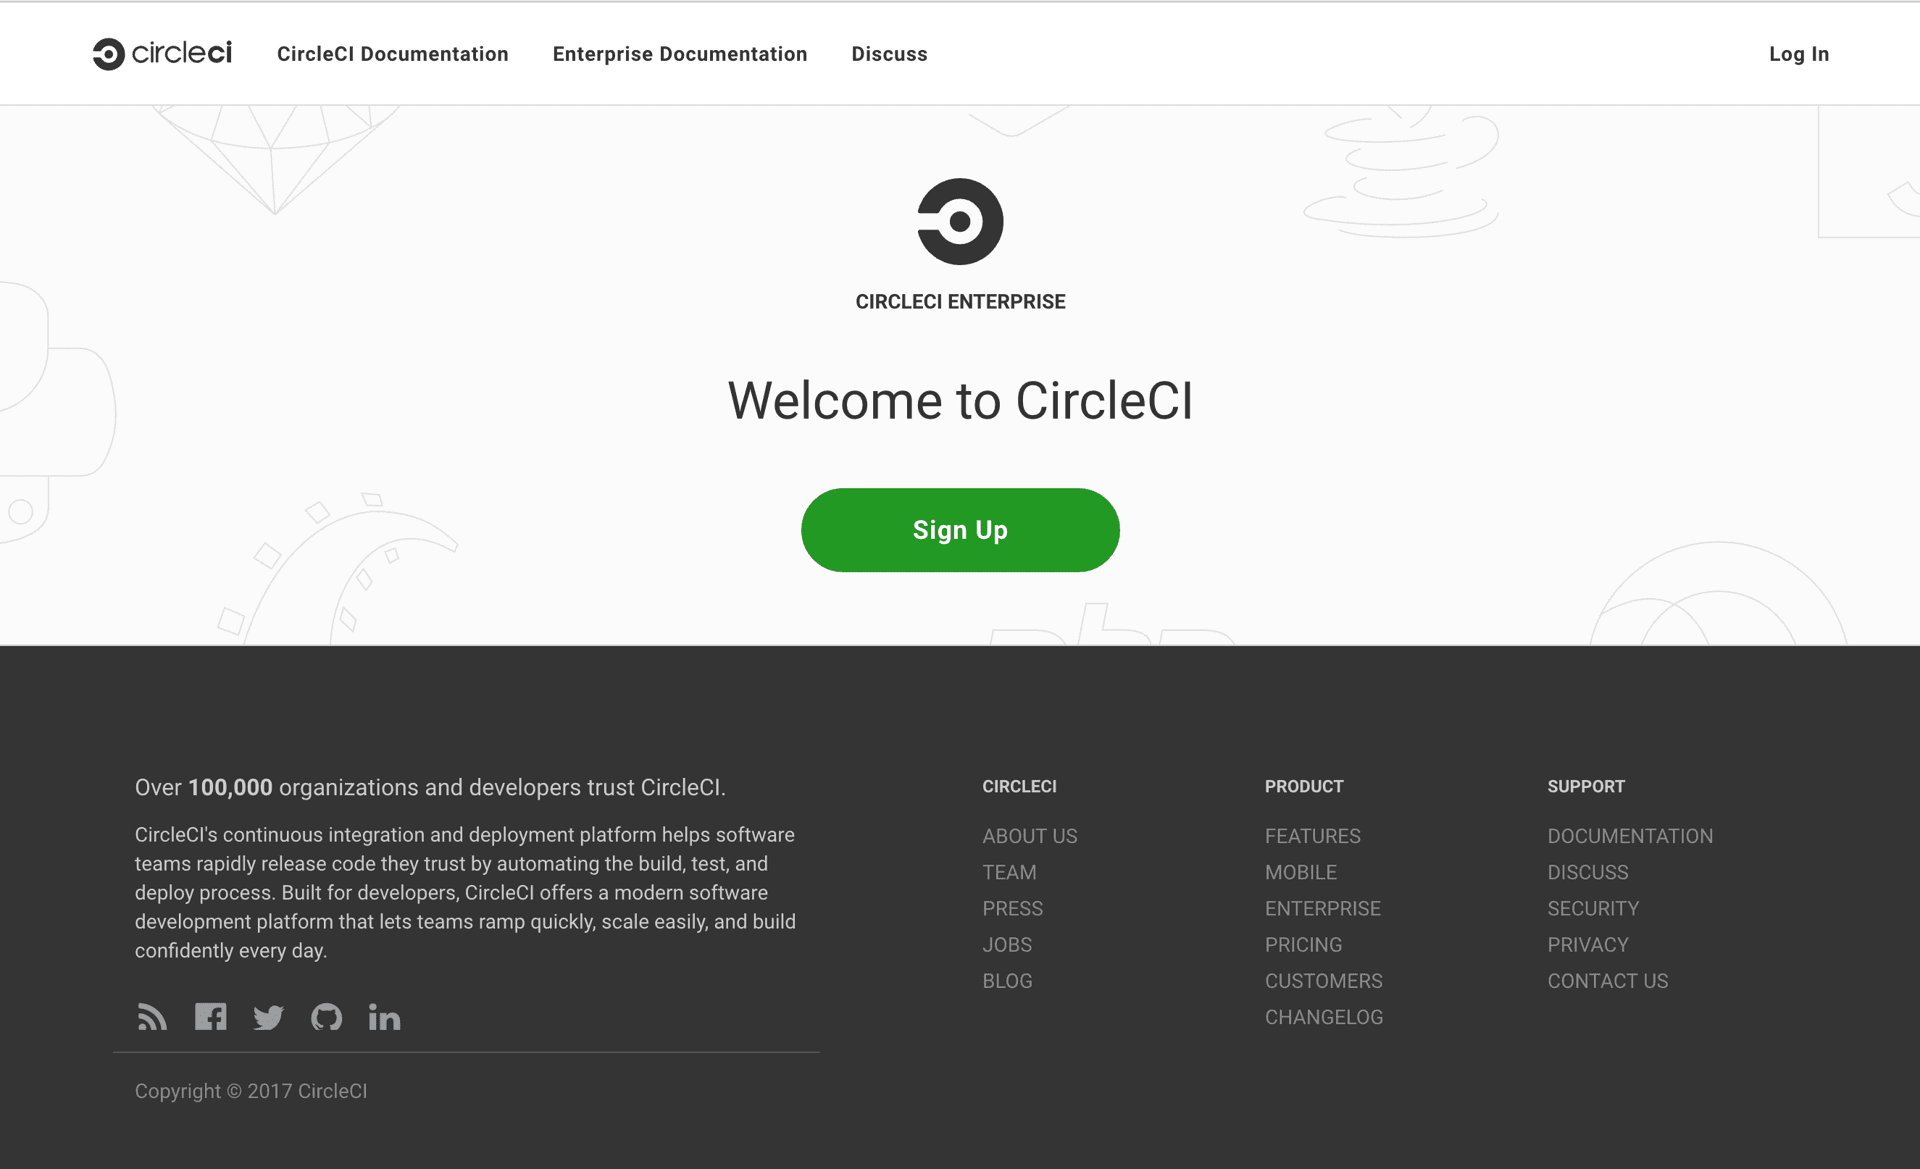Open the Pricing footer link
Image resolution: width=1920 pixels, height=1169 pixels.
tap(1304, 944)
